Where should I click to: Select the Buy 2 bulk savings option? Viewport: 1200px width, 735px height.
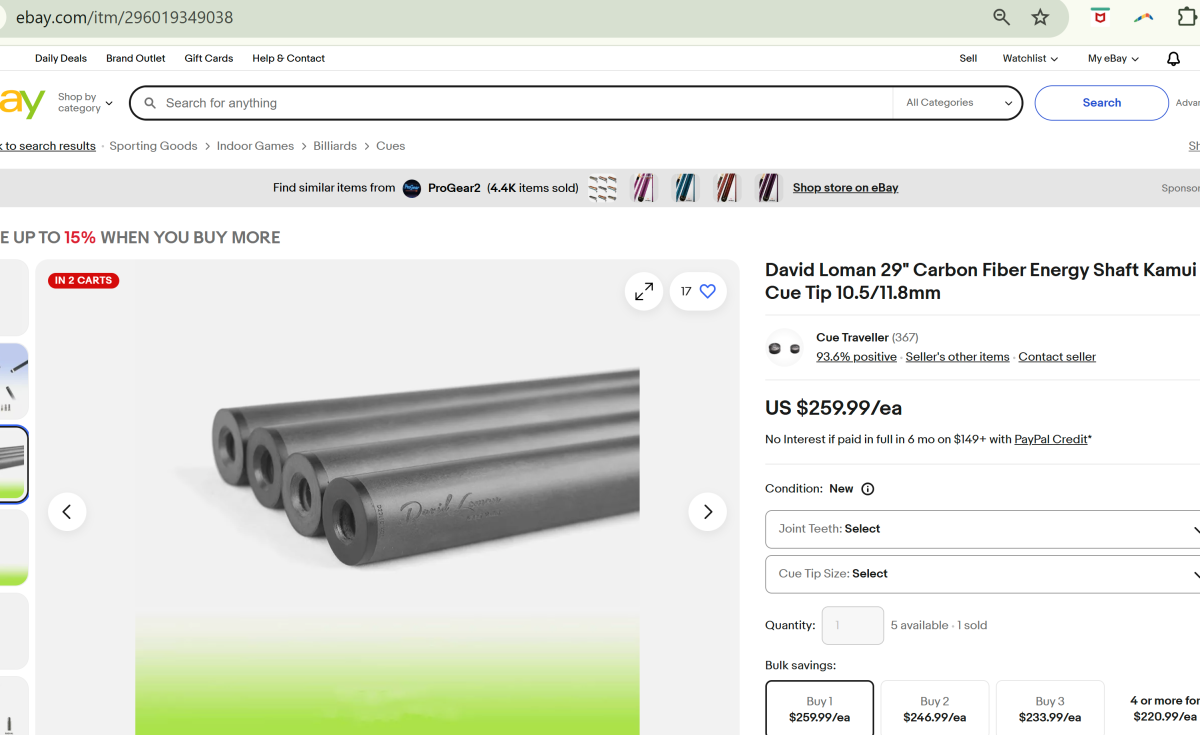[x=934, y=709]
